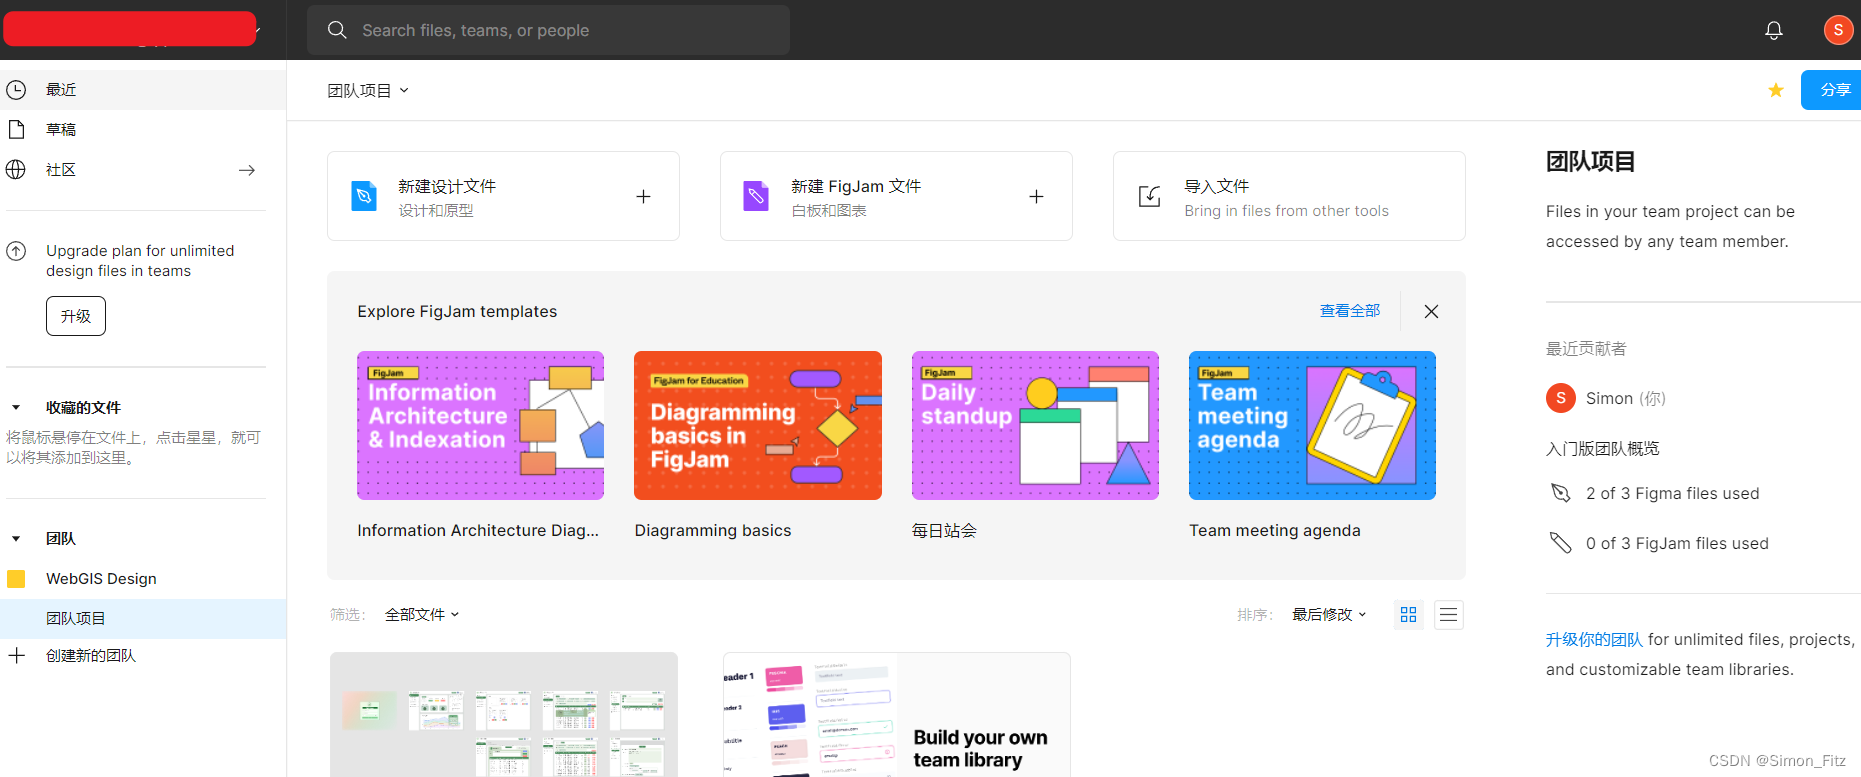Create a new design file 新建设计文件
1861x777 pixels.
click(503, 196)
